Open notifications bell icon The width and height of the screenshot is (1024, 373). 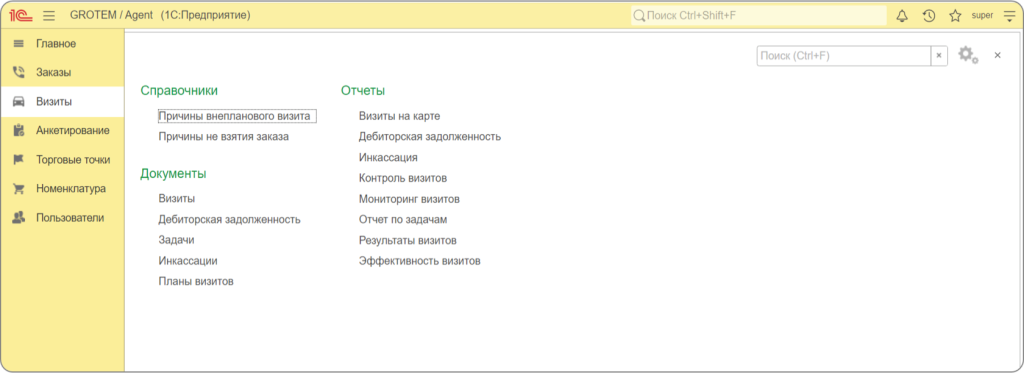pyautogui.click(x=902, y=16)
